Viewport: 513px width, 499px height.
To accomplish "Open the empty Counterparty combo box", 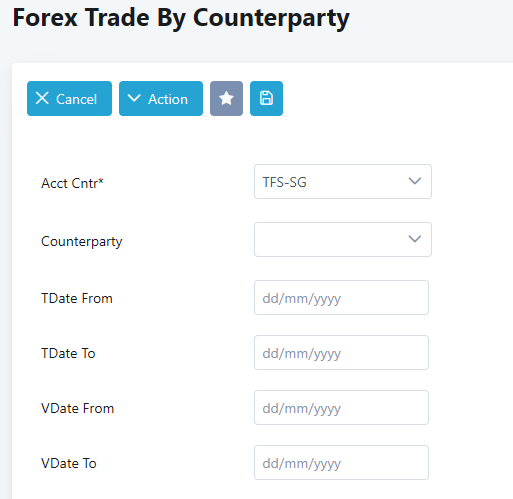I will tap(343, 239).
